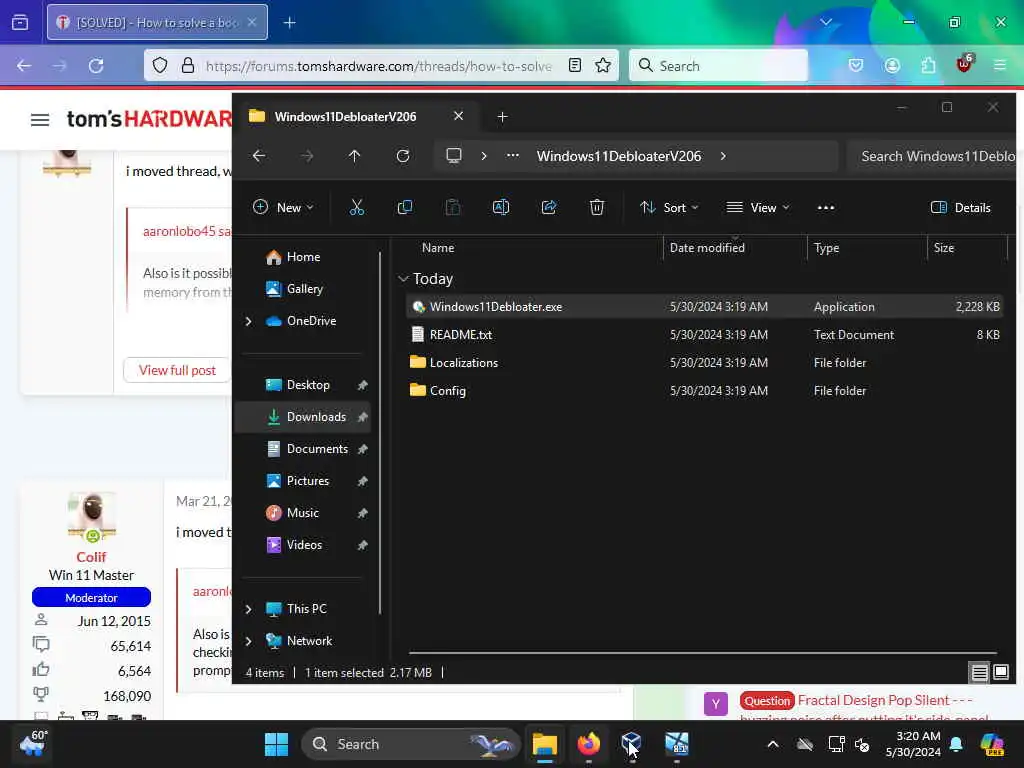Reload the Firefox page
This screenshot has height=768, width=1024.
tap(96, 66)
